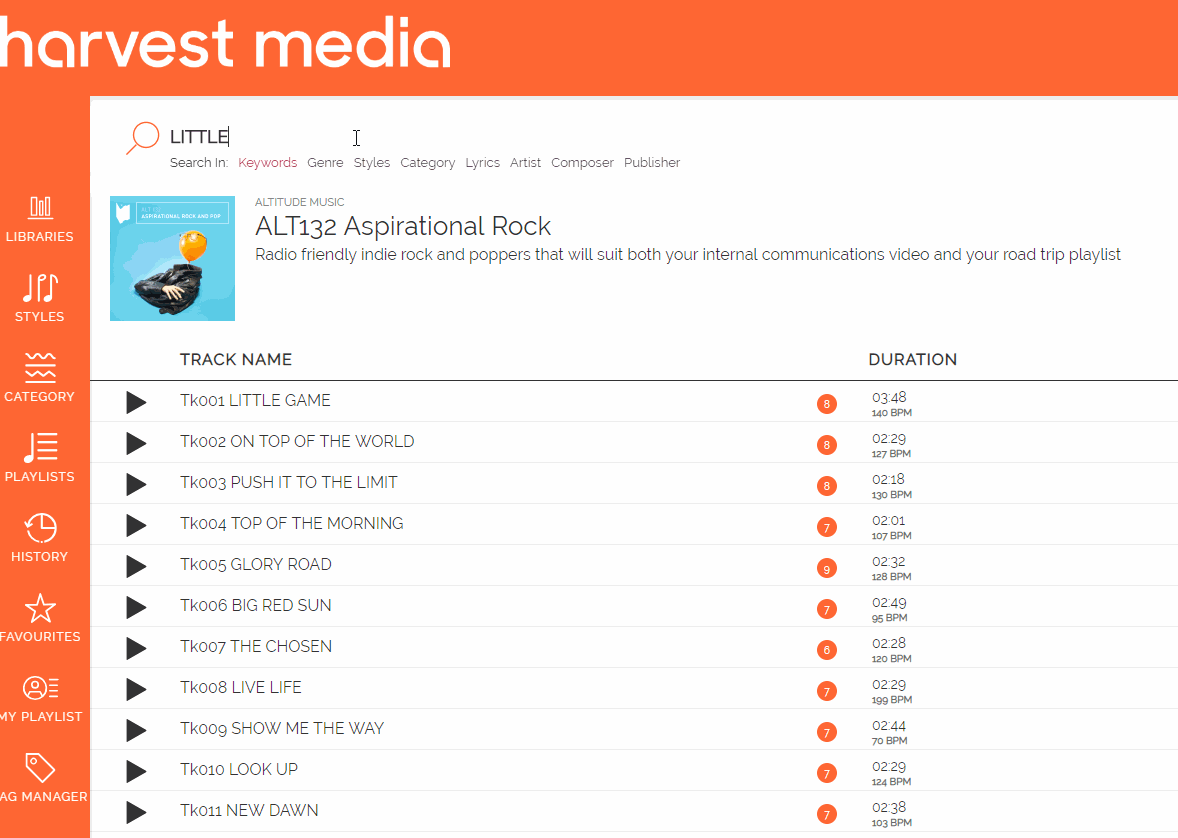Image resolution: width=1178 pixels, height=838 pixels.
Task: Play track Tk011 NEW DAWN
Action: pos(136,812)
